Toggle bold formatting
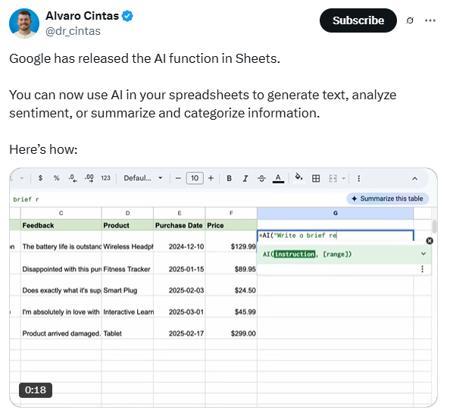450x413 pixels. (229, 178)
